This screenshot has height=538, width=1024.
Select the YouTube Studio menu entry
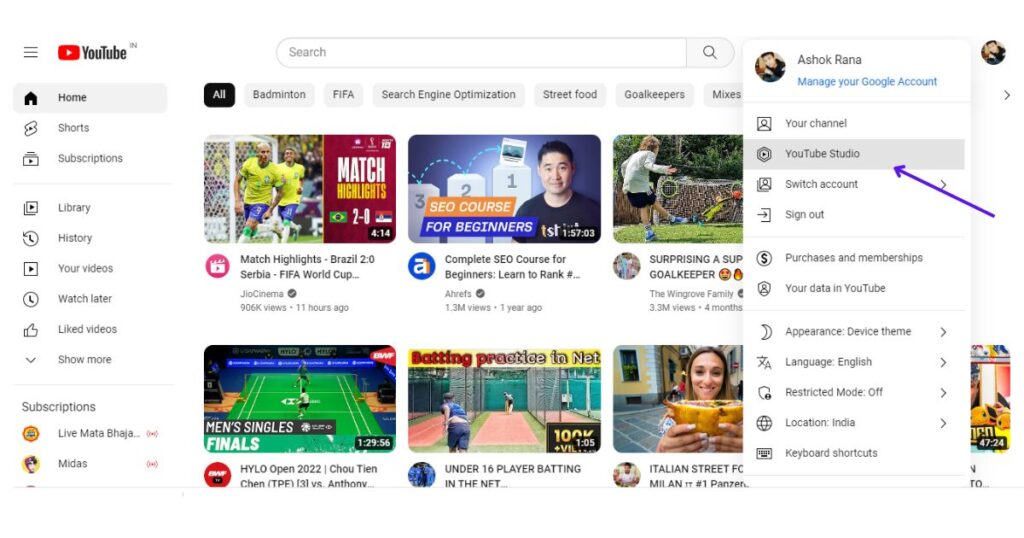pyautogui.click(x=854, y=154)
